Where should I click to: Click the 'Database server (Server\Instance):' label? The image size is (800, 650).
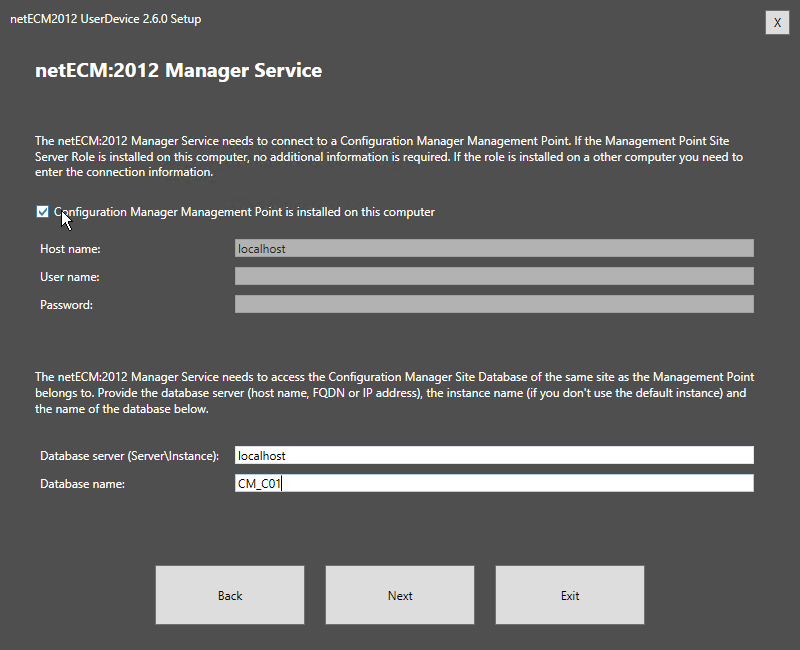click(x=130, y=456)
